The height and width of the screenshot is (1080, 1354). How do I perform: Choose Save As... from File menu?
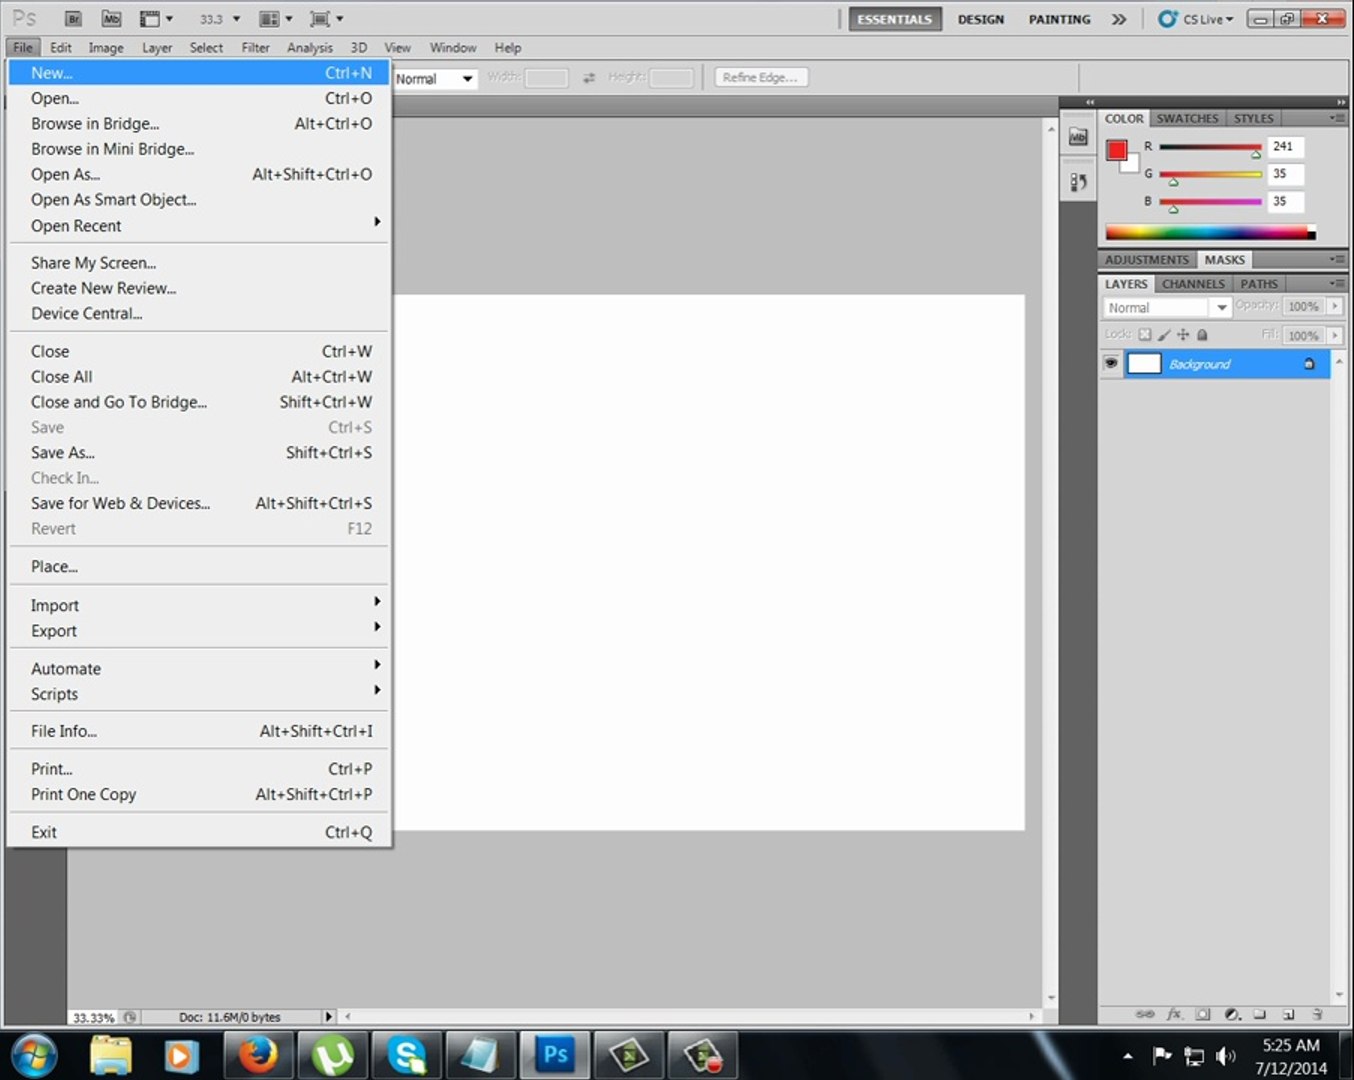(199, 452)
